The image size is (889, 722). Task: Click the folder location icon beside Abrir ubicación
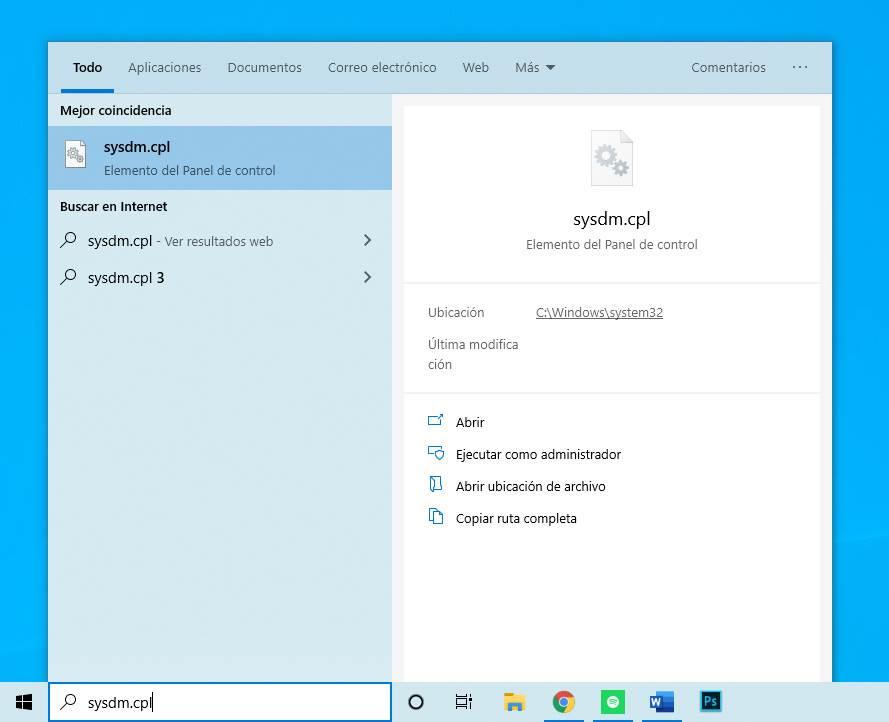435,484
